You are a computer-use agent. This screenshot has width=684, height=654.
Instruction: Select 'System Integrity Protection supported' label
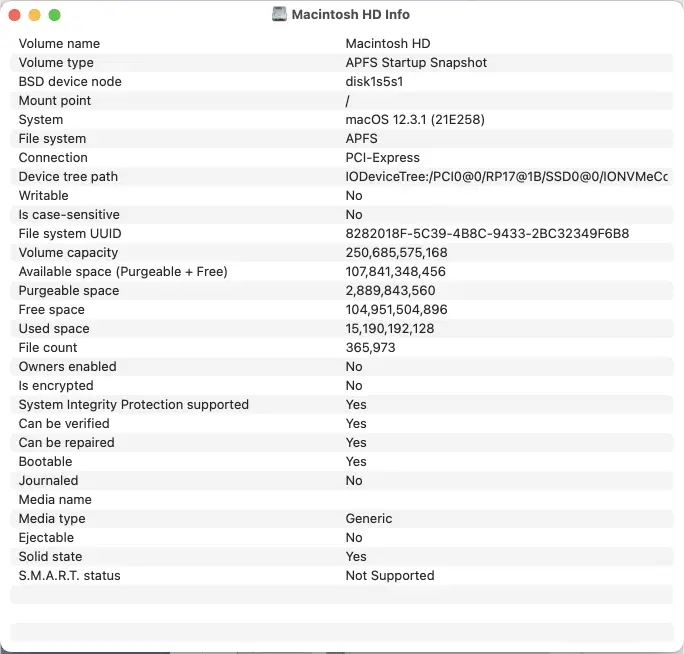[133, 405]
